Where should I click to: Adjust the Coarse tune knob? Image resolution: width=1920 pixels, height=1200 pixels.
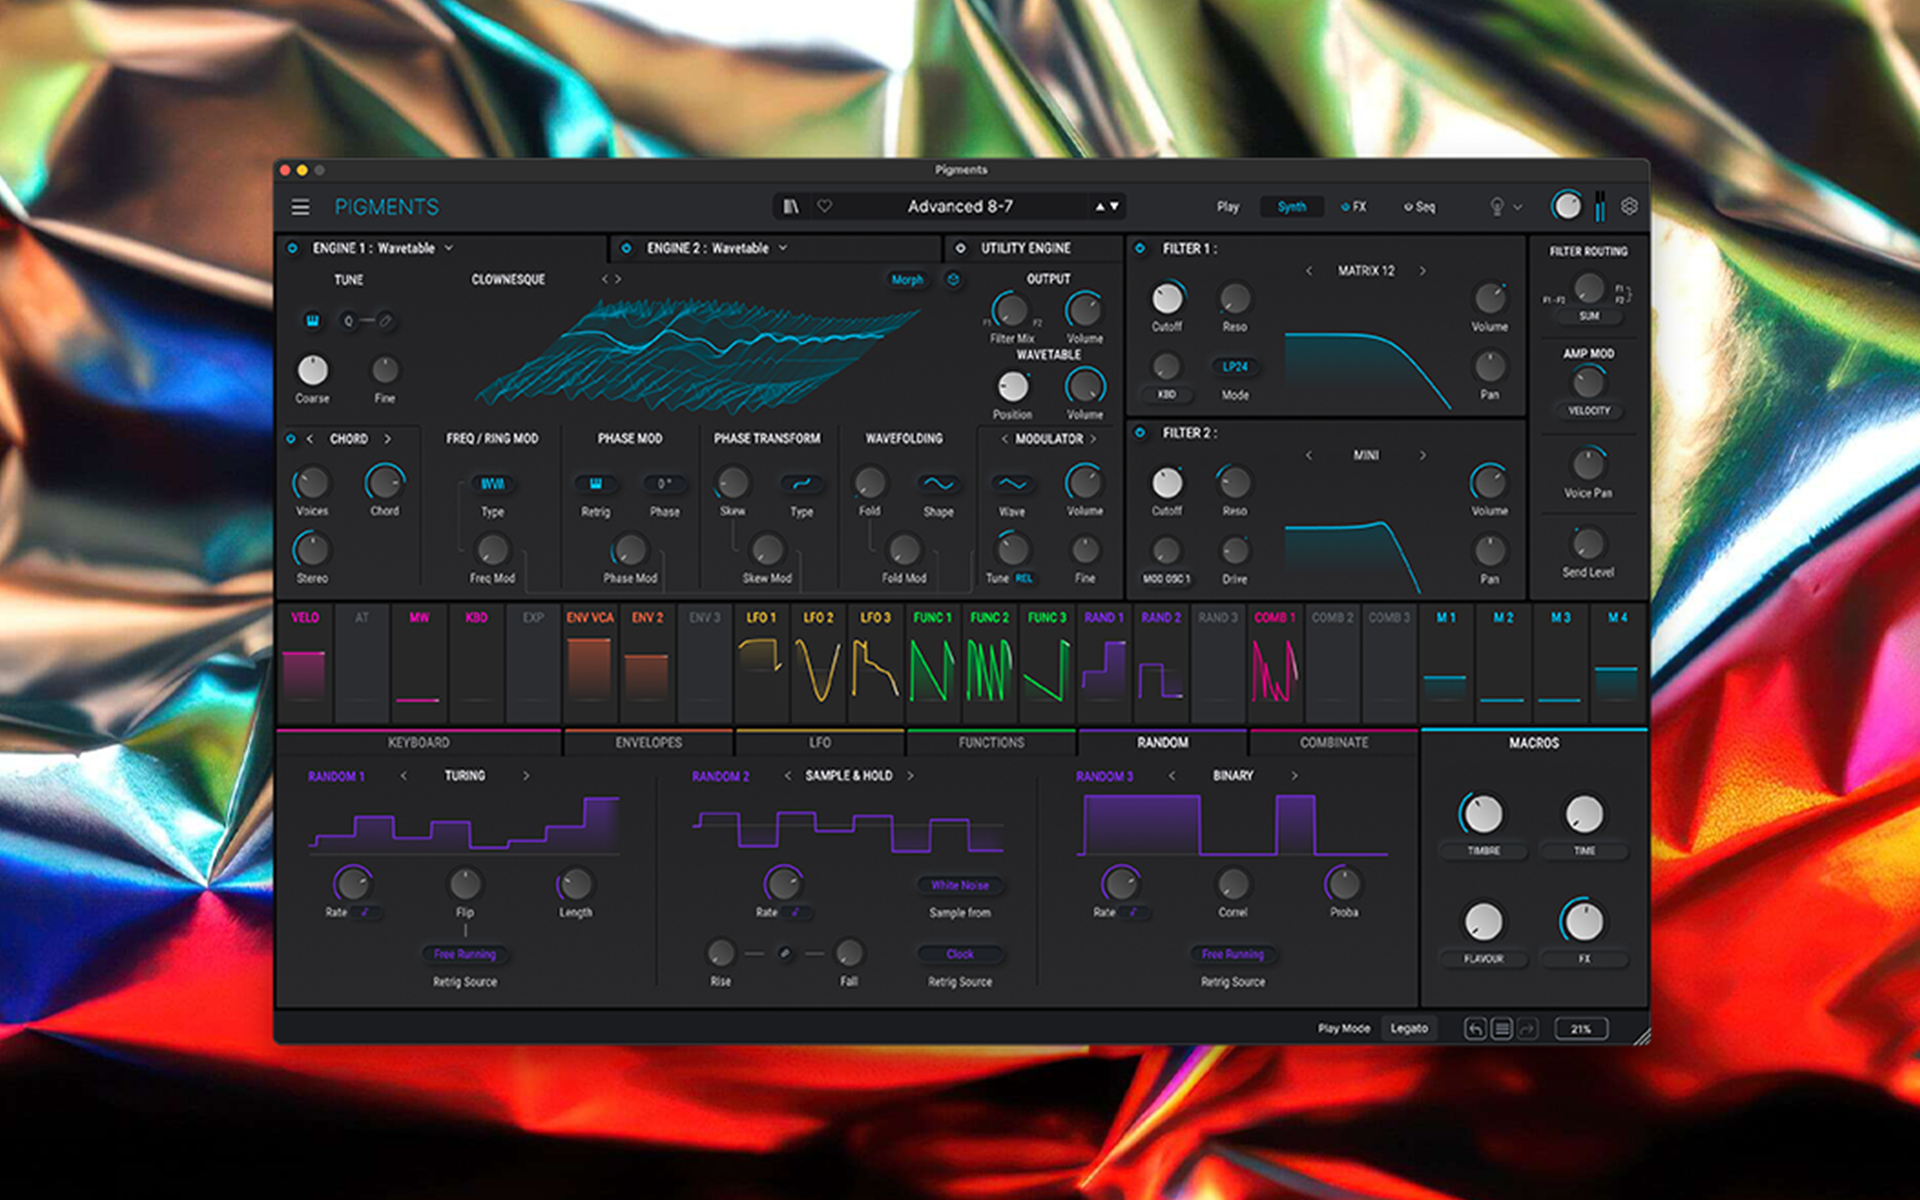(x=312, y=370)
